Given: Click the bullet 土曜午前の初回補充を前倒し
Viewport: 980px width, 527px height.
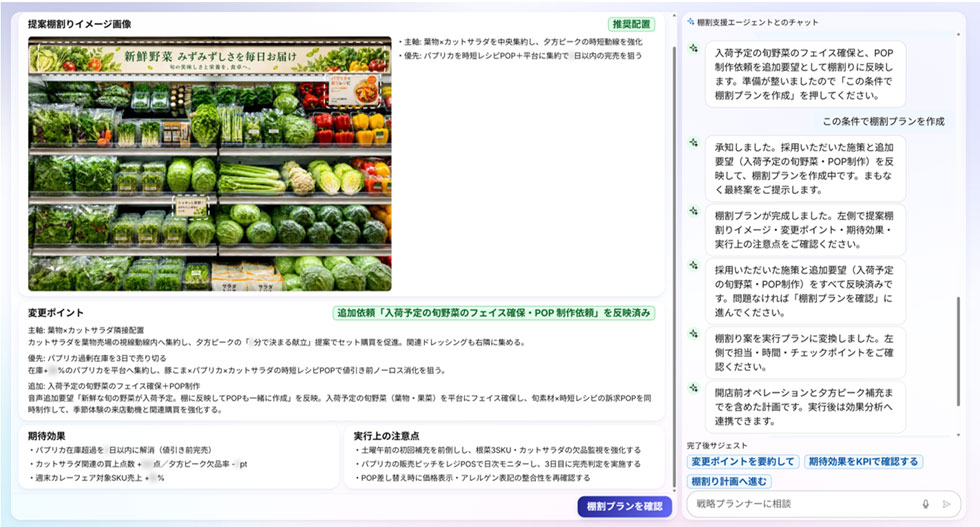Looking at the screenshot, I should tap(499, 450).
